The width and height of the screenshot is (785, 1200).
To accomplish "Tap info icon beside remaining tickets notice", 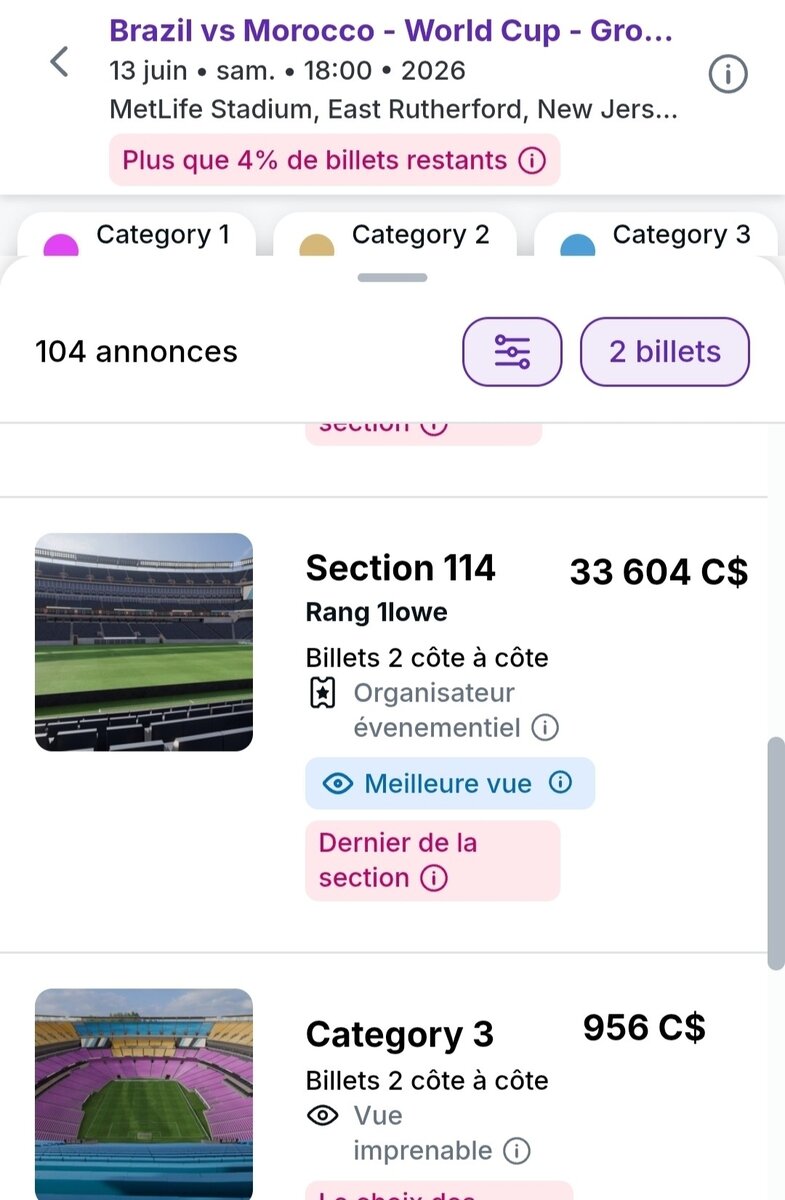I will coord(533,160).
